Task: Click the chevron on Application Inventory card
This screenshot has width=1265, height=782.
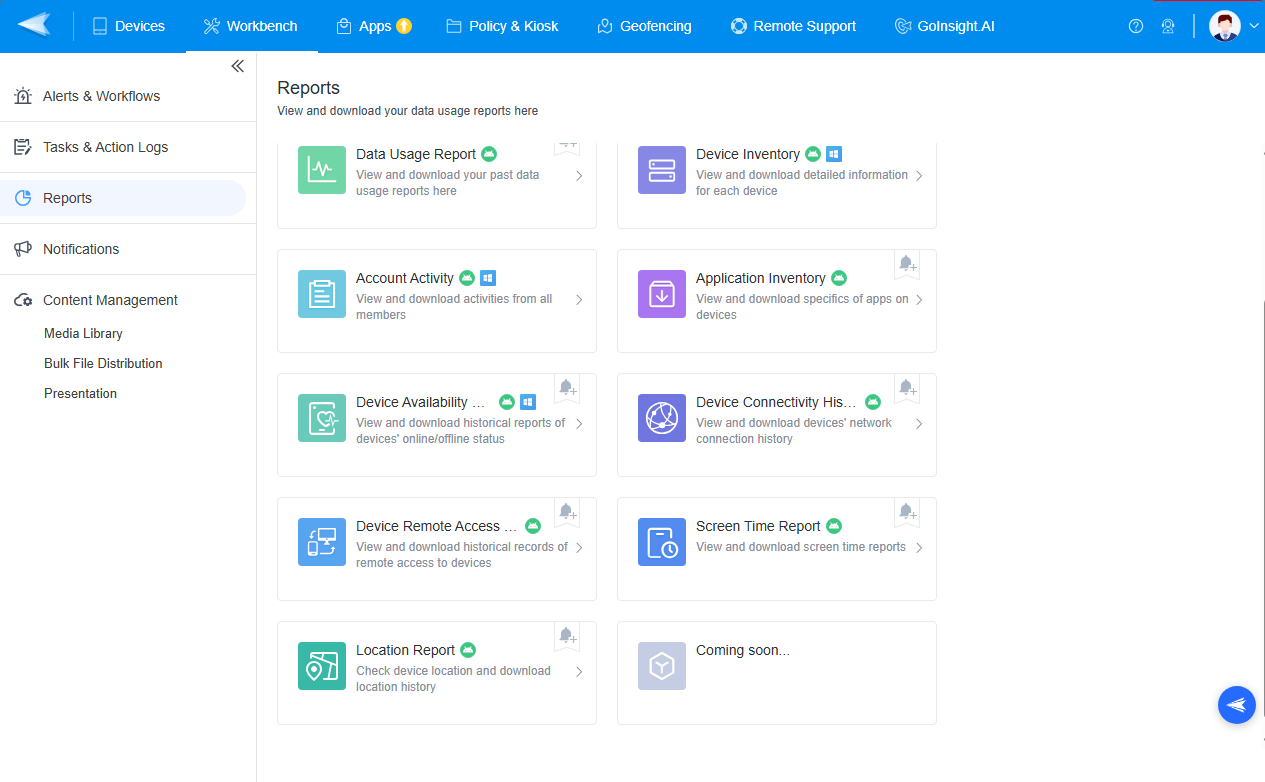Action: point(919,300)
